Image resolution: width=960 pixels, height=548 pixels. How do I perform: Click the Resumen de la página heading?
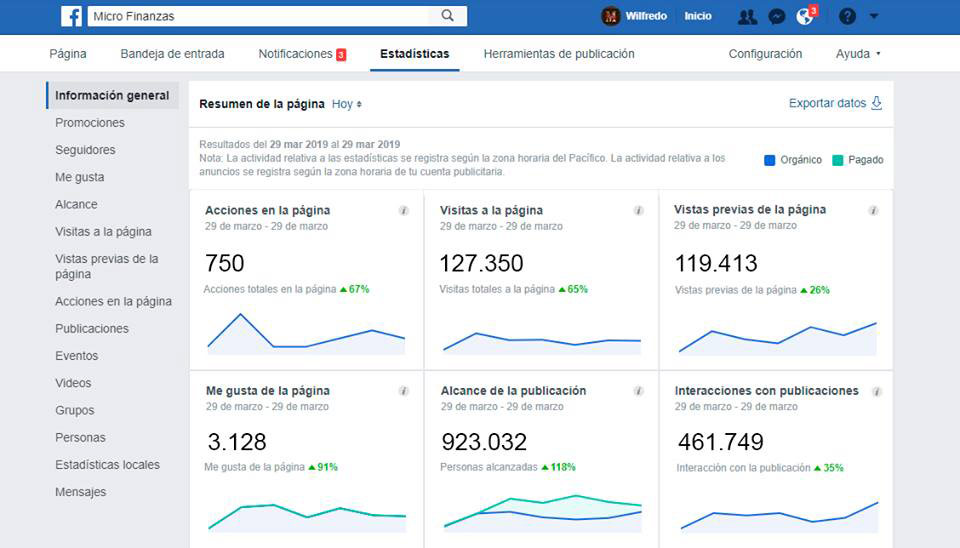tap(261, 104)
